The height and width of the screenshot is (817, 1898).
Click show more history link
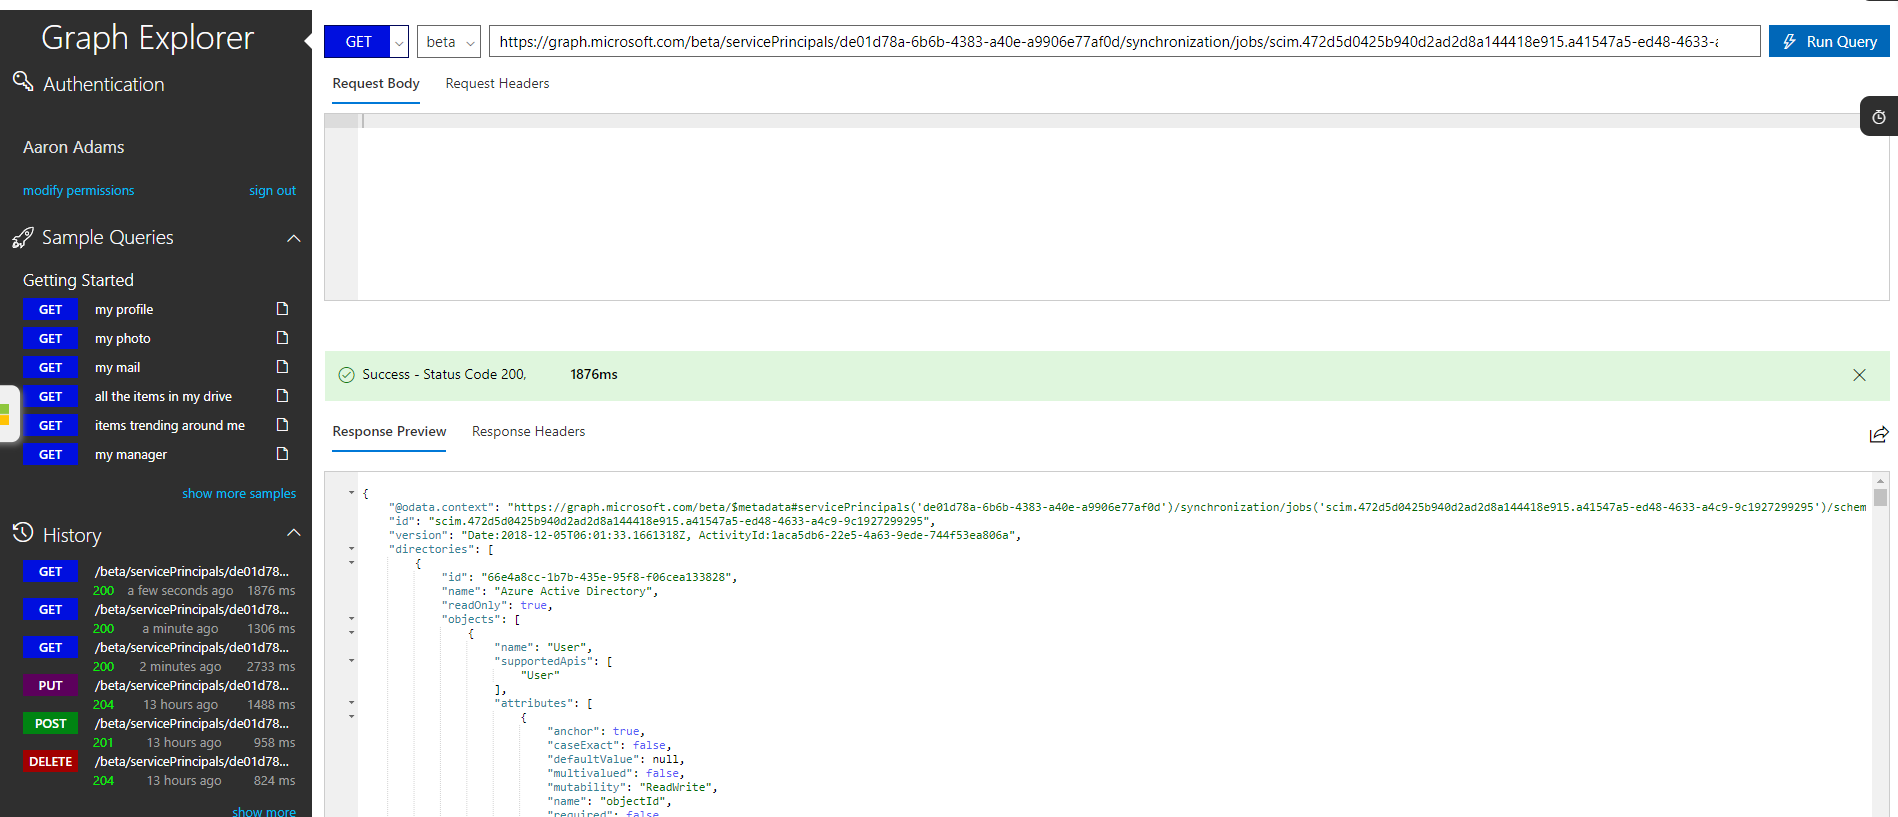(x=264, y=811)
